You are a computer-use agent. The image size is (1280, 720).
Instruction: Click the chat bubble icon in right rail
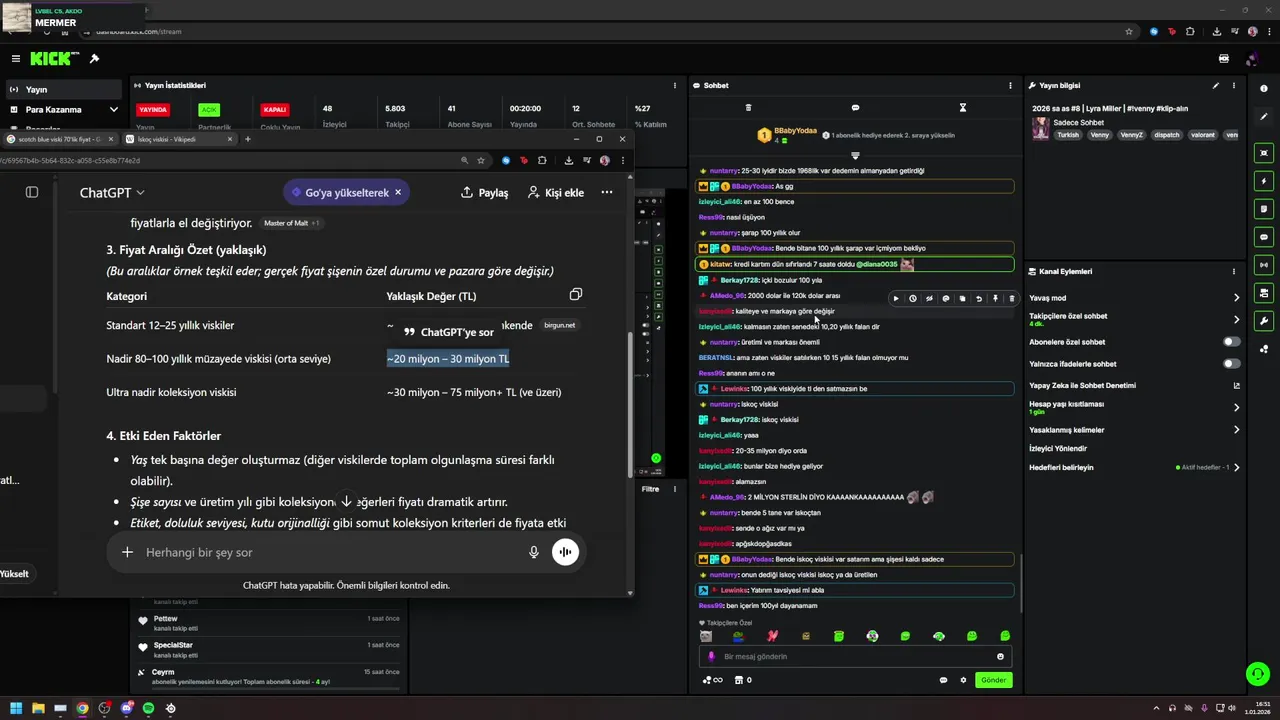click(1264, 237)
